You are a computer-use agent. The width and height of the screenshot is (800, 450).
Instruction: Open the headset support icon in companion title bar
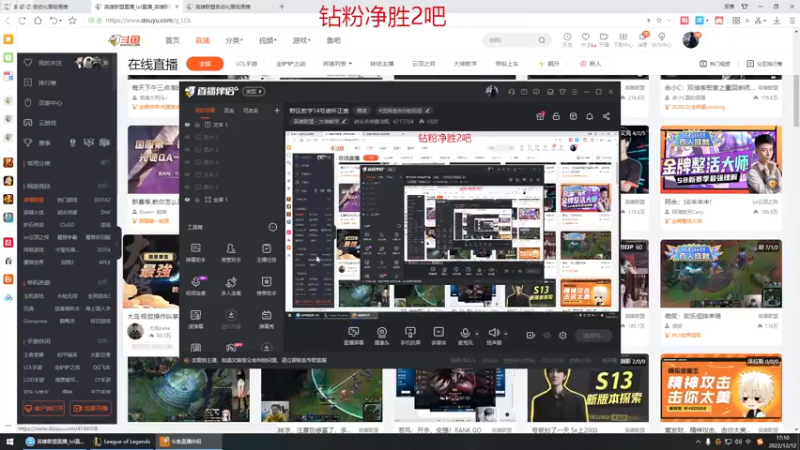tap(512, 92)
